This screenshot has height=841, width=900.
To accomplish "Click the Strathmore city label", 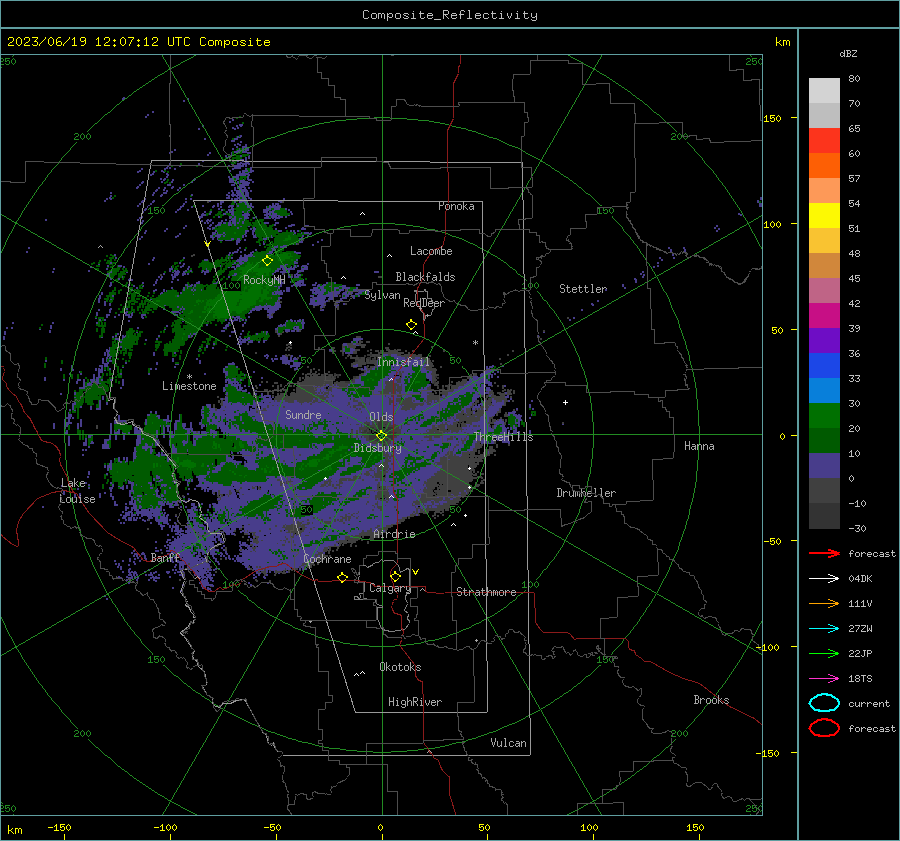I will coord(486,592).
